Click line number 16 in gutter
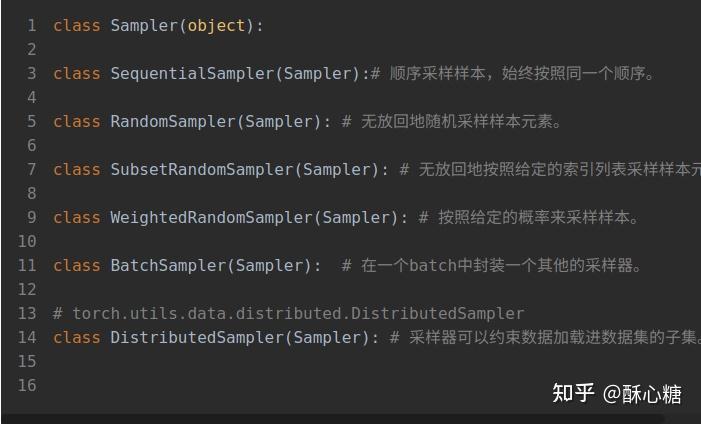Image resolution: width=701 pixels, height=424 pixels. tap(27, 385)
